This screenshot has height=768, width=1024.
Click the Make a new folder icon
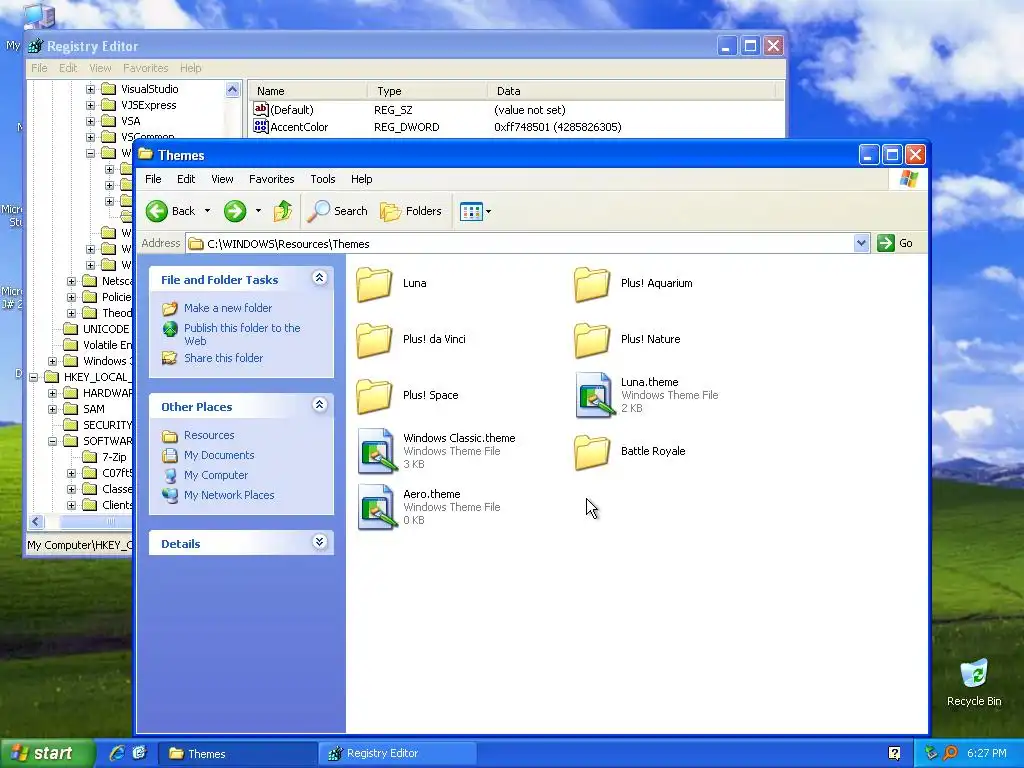pyautogui.click(x=170, y=308)
